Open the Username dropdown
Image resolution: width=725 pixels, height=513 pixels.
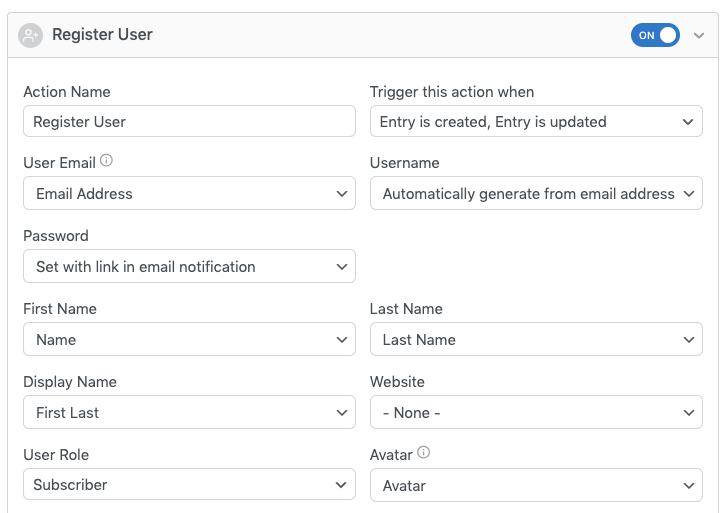coord(536,193)
